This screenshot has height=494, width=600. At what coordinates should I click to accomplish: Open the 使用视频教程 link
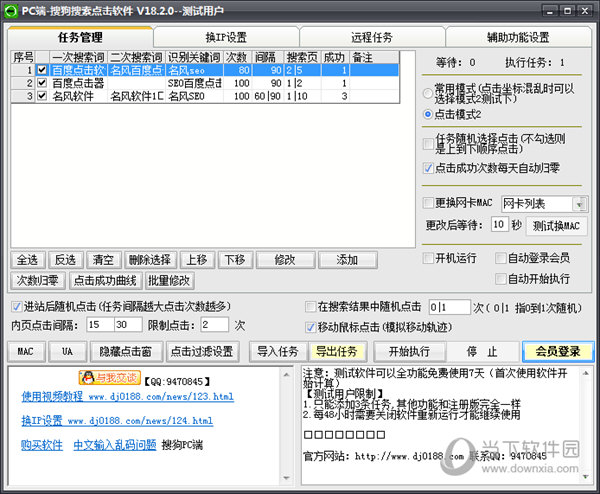tap(127, 396)
